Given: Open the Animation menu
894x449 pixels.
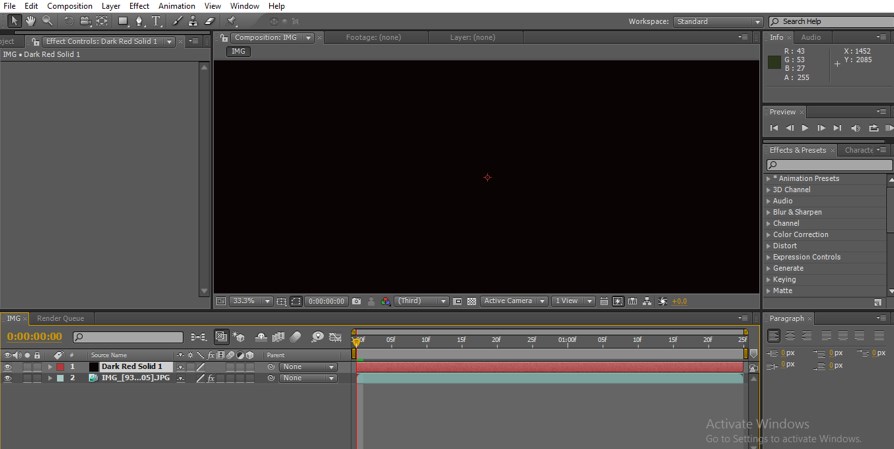Looking at the screenshot, I should click(x=176, y=6).
